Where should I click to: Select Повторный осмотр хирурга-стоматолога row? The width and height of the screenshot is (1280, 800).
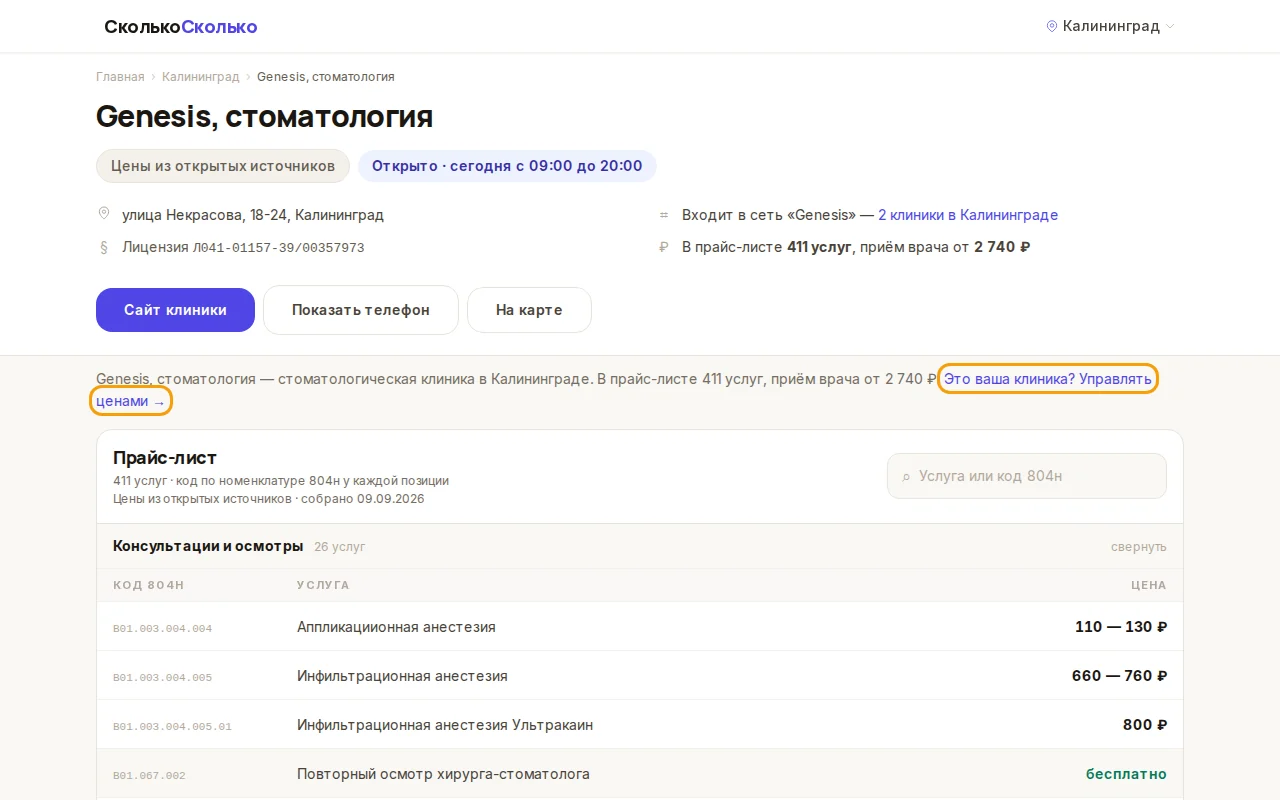click(x=640, y=774)
